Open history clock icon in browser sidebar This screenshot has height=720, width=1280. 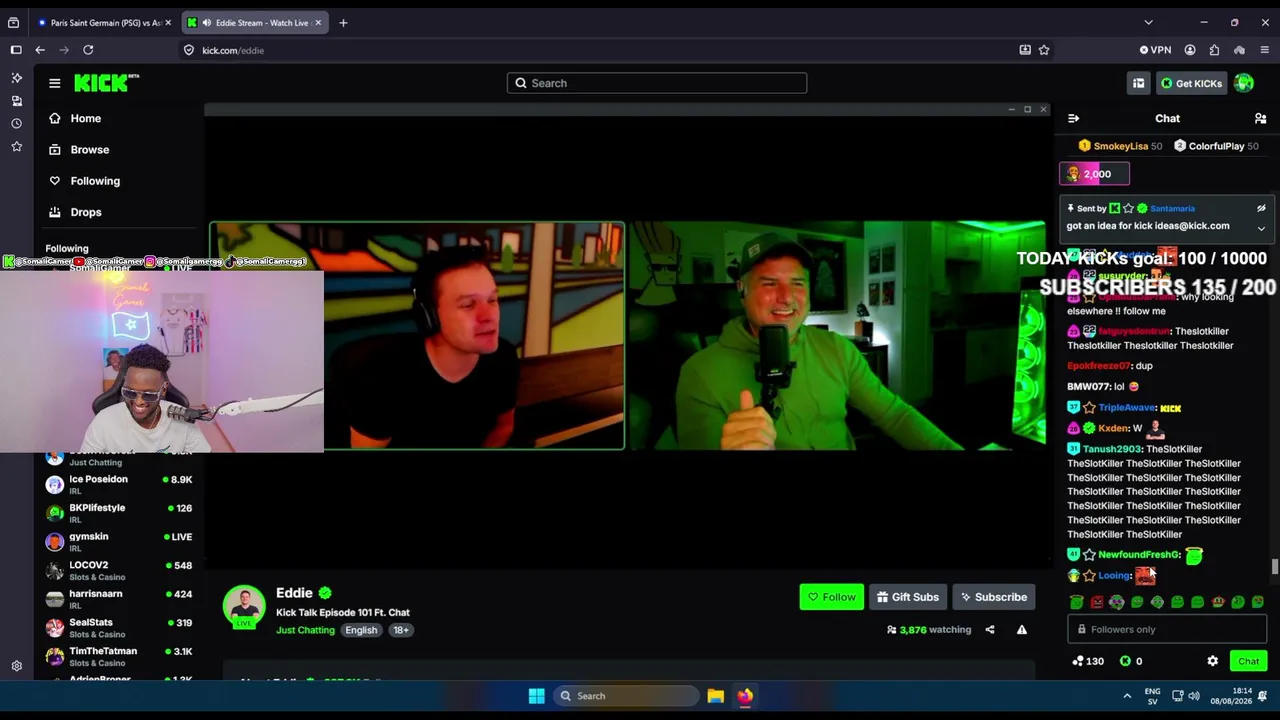coord(16,123)
